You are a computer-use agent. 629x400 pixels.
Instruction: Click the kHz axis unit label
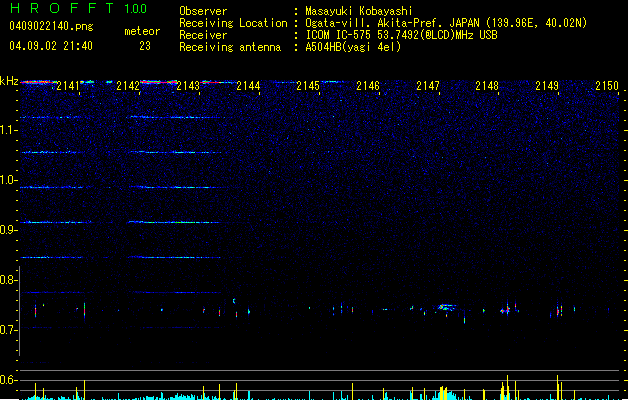pyautogui.click(x=9, y=81)
